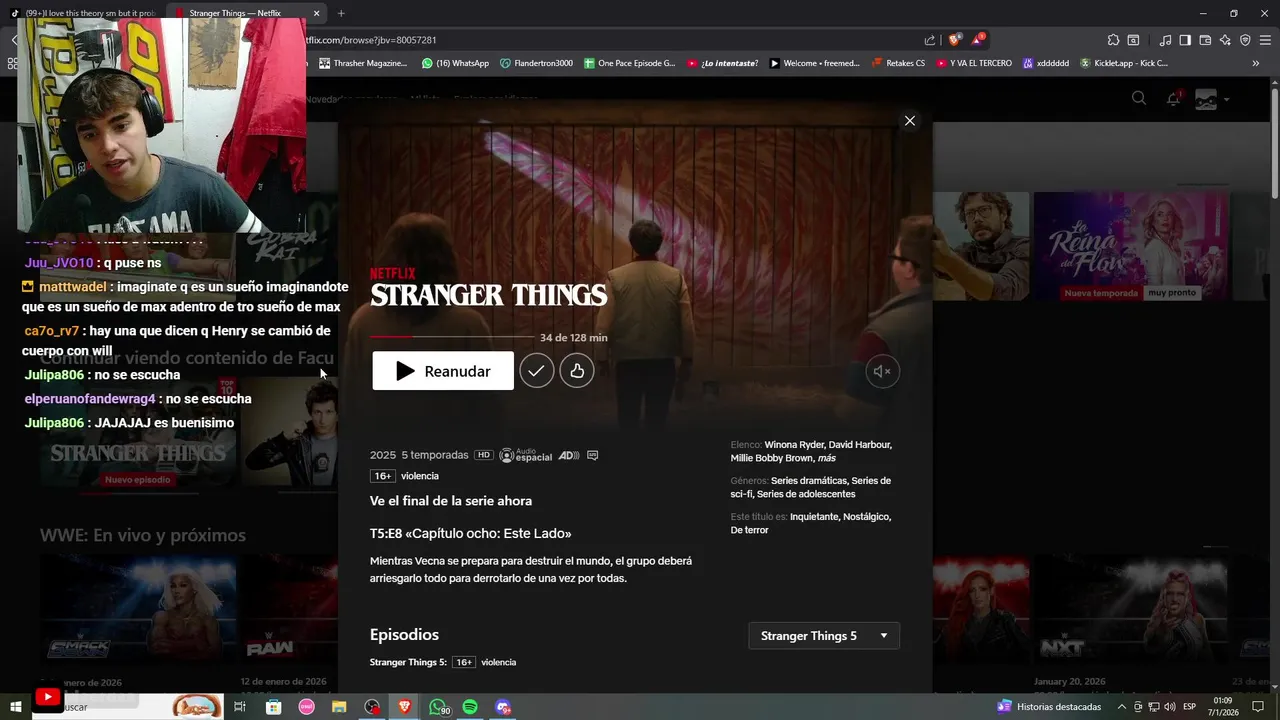Click the HD badge
Screen dimensions: 1280x720
(483, 455)
